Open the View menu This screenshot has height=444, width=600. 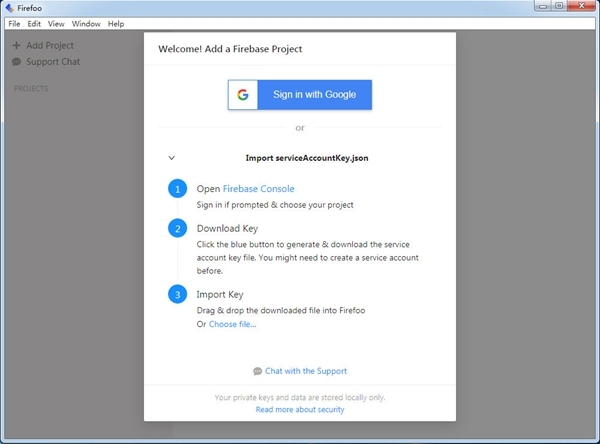[x=56, y=23]
